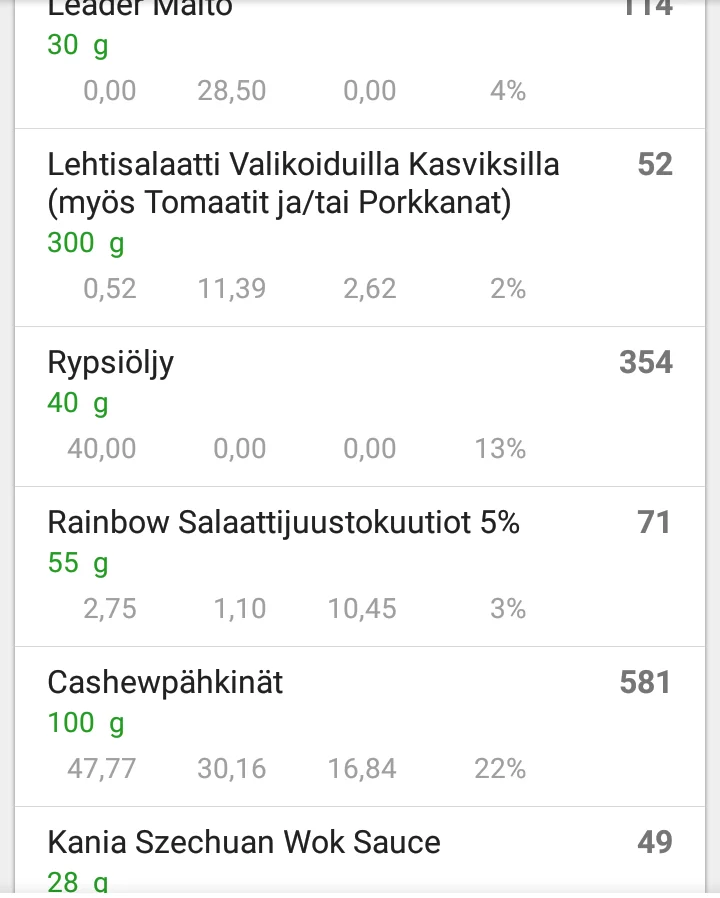Tap the 28,50 macro value

(232, 91)
